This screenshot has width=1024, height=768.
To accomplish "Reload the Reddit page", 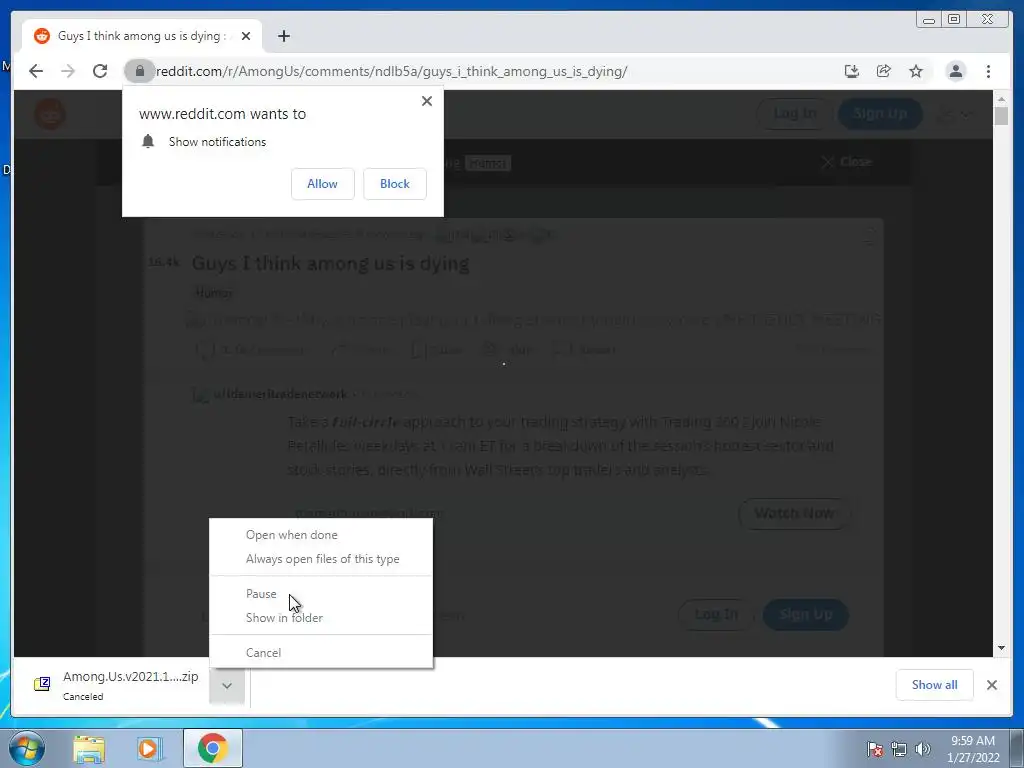I will click(100, 71).
